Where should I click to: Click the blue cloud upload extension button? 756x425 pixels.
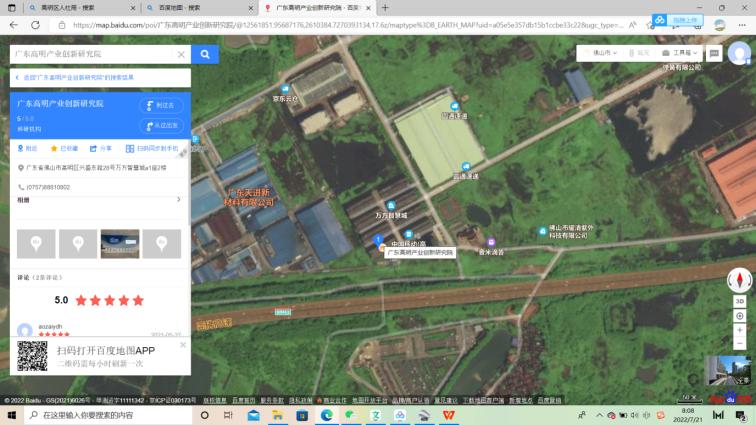point(678,20)
